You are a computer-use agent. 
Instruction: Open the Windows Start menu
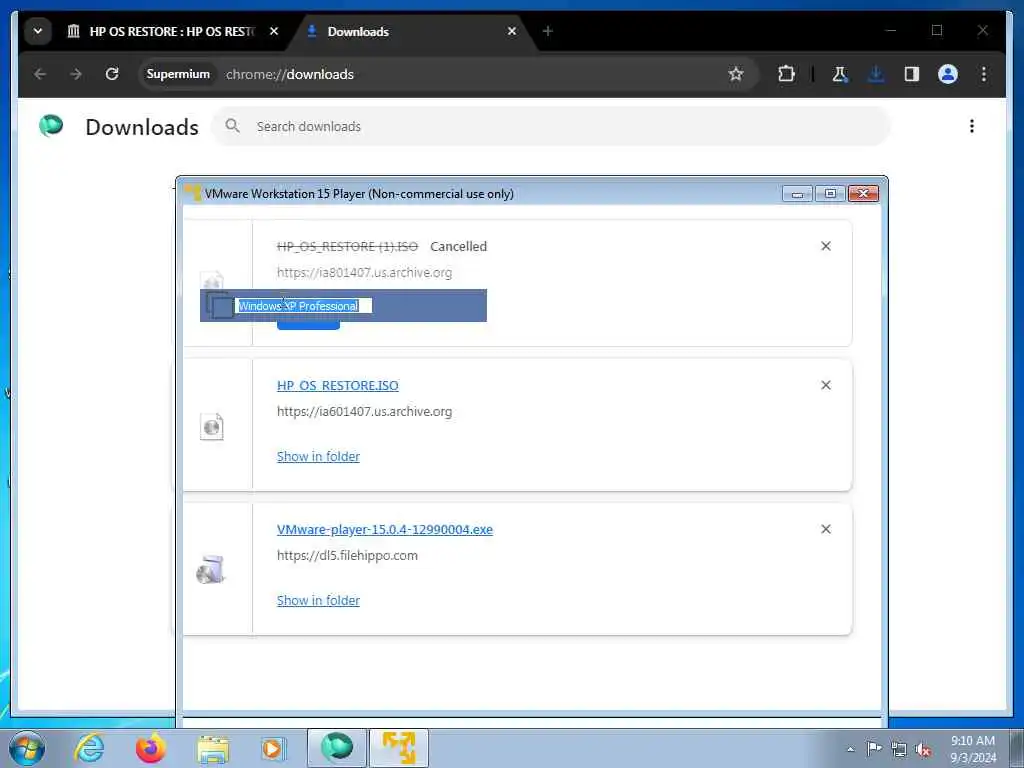pyautogui.click(x=27, y=748)
